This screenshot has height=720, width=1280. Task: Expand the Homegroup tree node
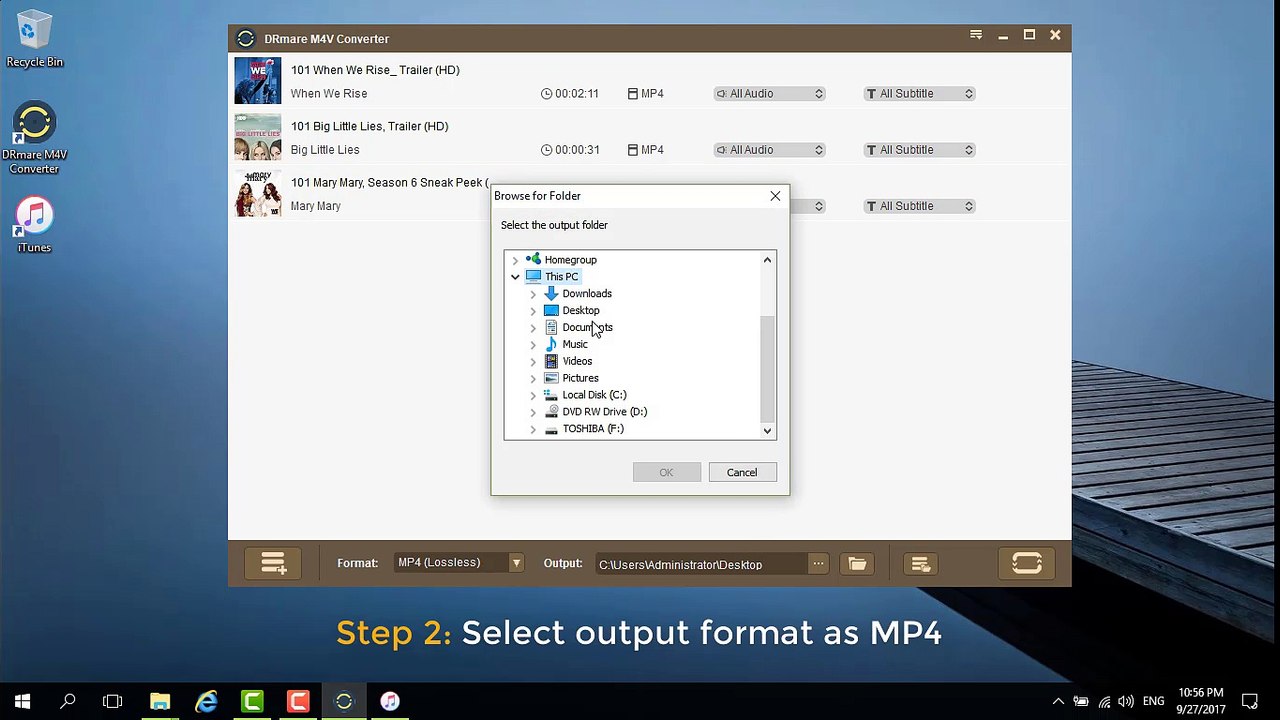pyautogui.click(x=515, y=260)
